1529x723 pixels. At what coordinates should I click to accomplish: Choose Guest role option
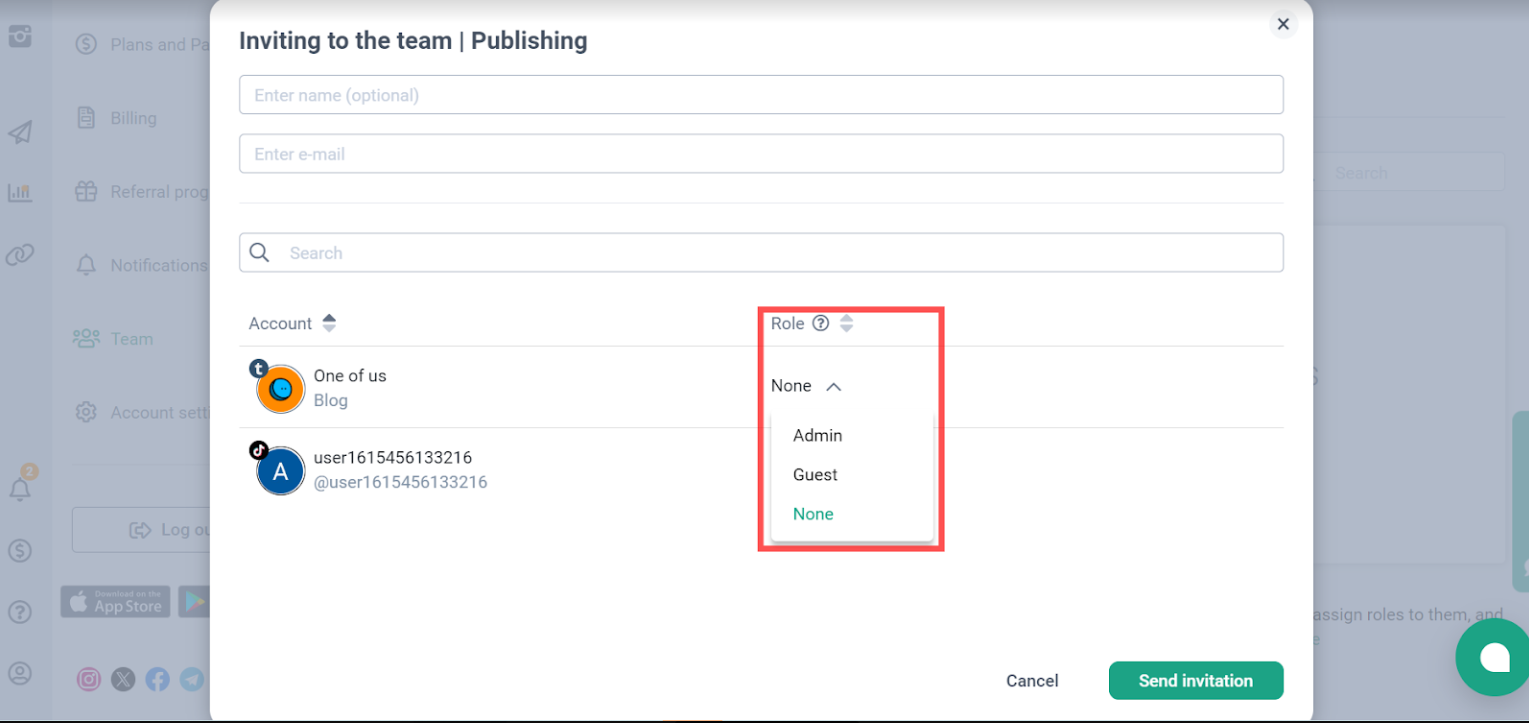tap(815, 475)
